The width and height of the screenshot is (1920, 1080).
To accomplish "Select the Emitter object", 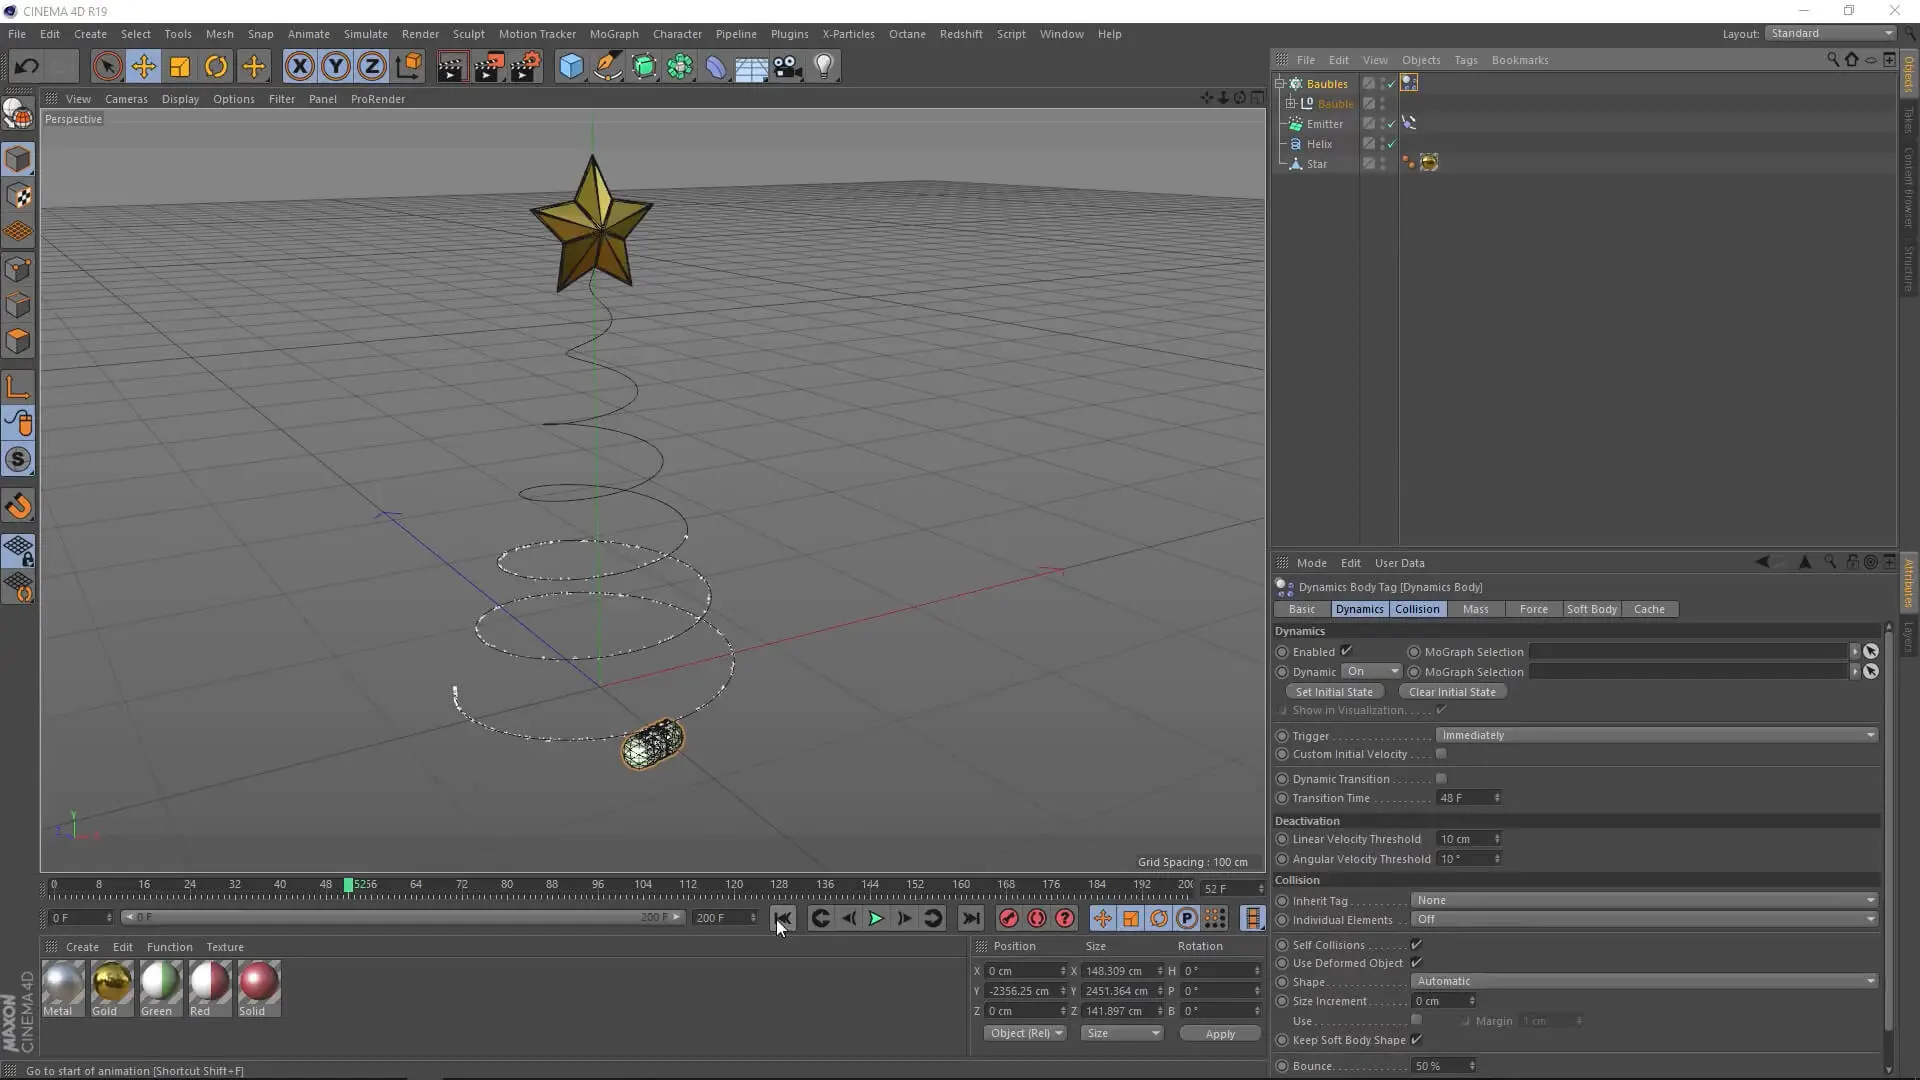I will (1324, 124).
